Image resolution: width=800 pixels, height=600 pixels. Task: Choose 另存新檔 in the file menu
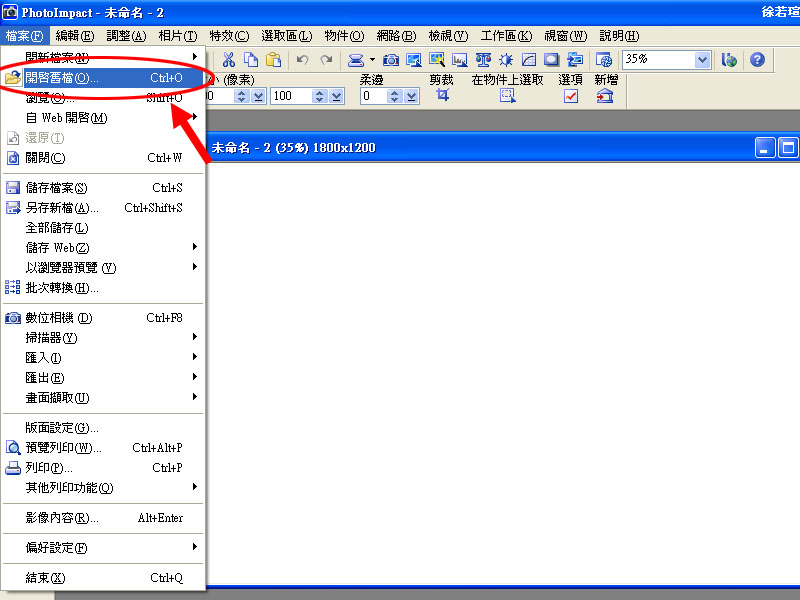tap(104, 208)
